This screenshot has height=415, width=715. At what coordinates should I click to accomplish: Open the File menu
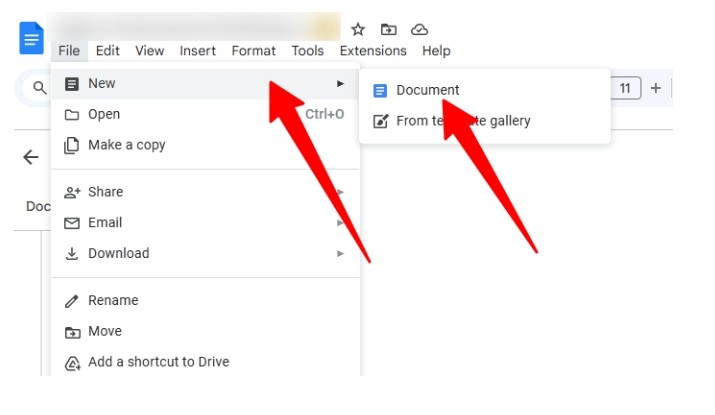click(69, 51)
